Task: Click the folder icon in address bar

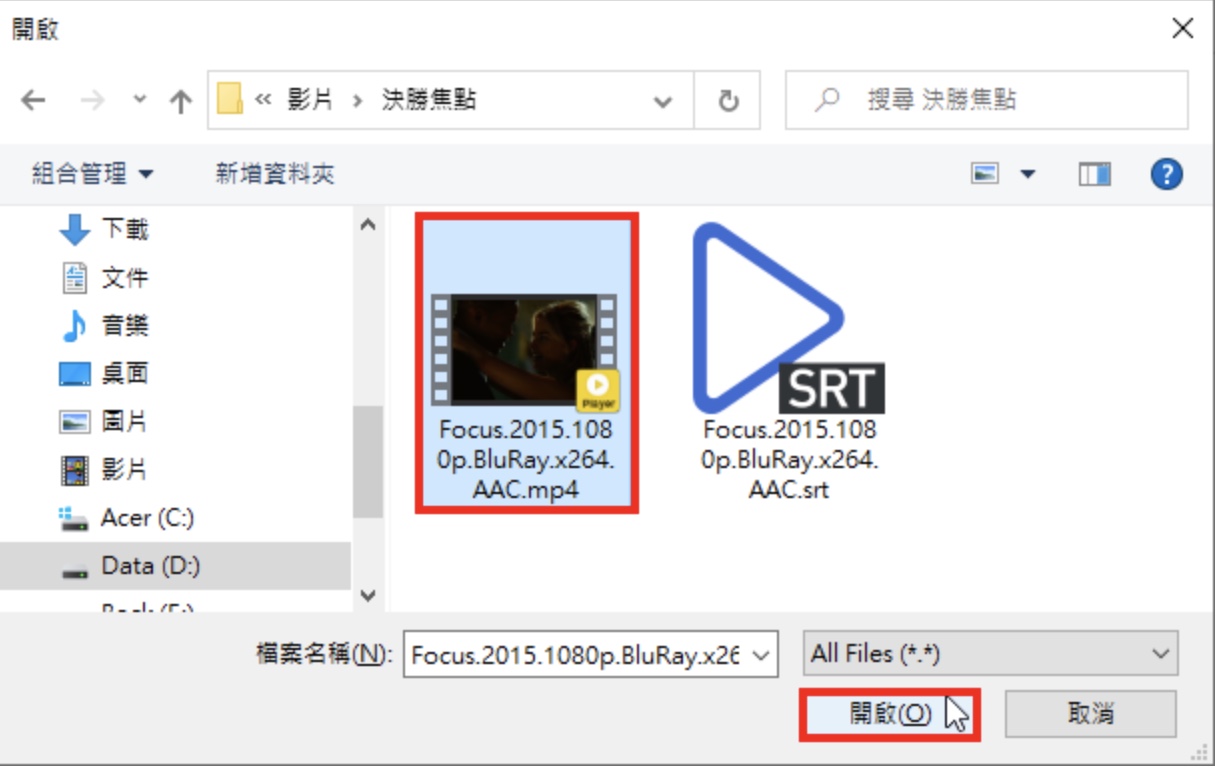Action: [230, 100]
